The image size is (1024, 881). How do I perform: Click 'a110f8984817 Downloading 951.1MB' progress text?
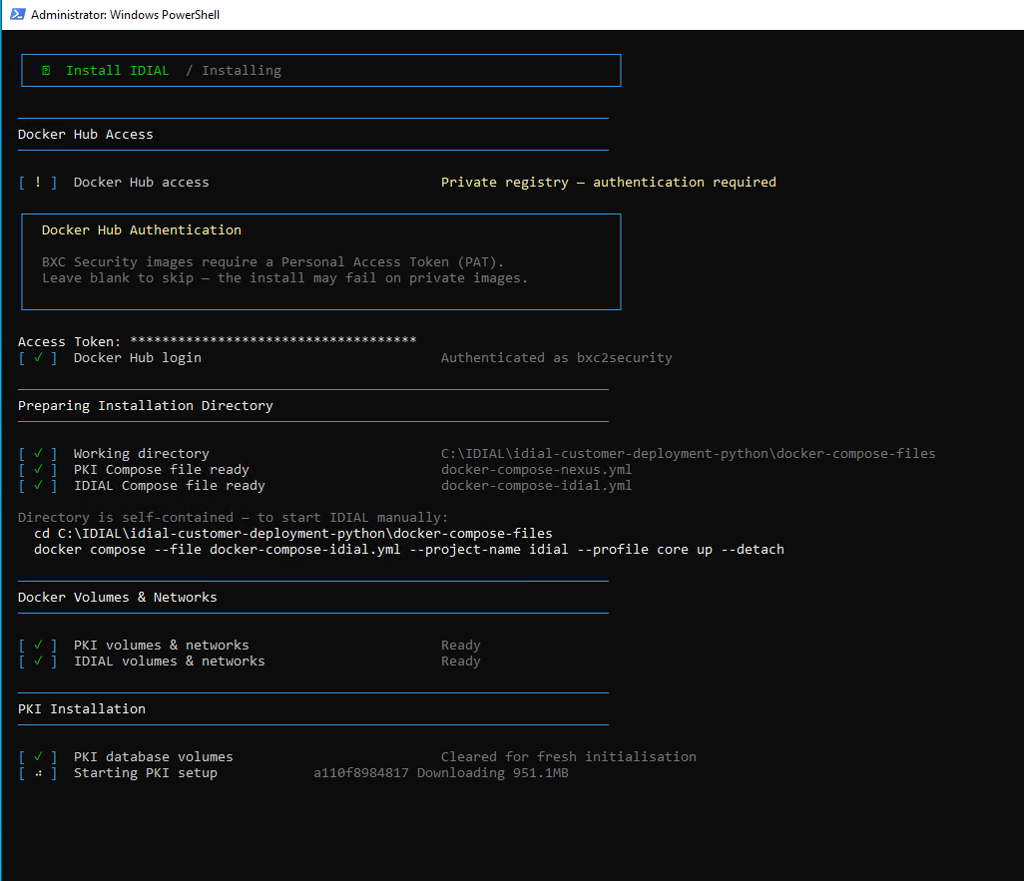click(x=441, y=773)
